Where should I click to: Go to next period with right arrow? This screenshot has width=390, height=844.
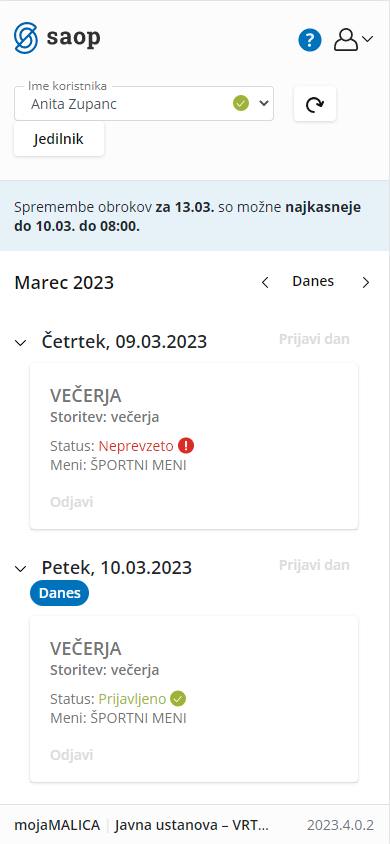pos(366,283)
